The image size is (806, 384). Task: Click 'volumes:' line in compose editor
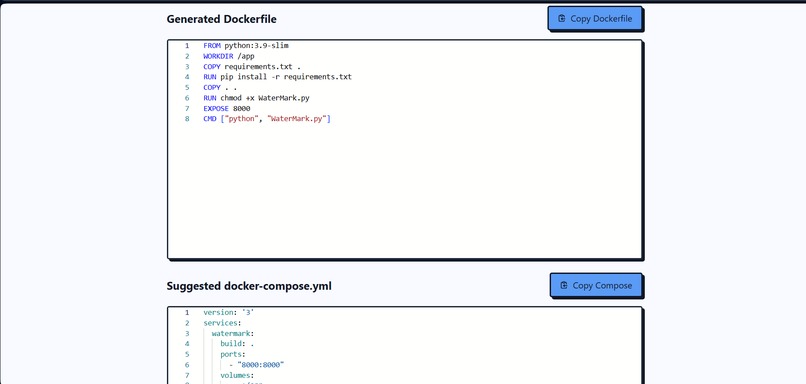[x=237, y=375]
